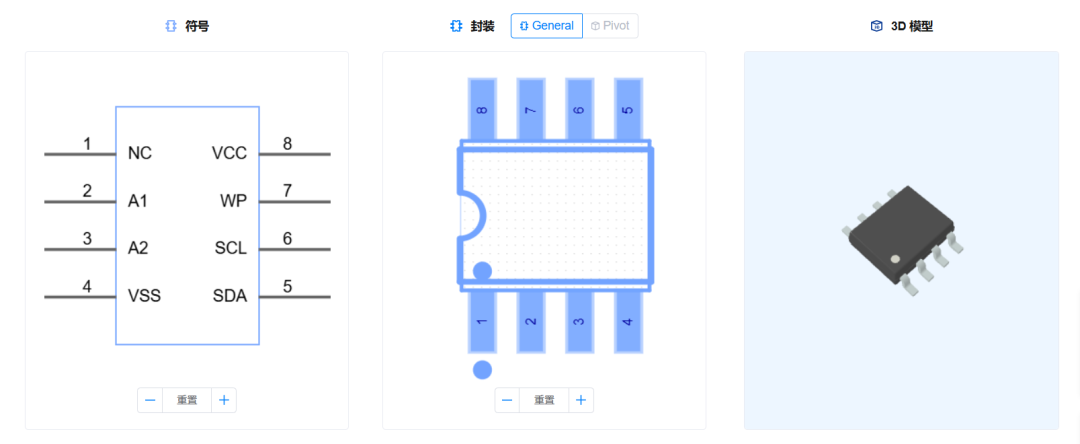Click the semicircle notch on the footprint
This screenshot has width=1080, height=444.
click(x=474, y=215)
